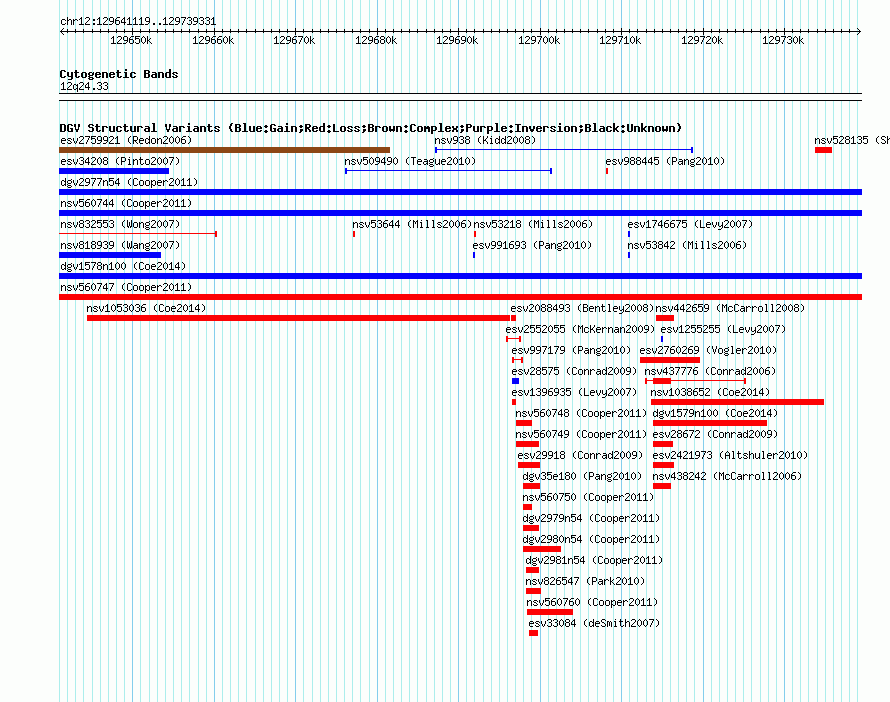
Task: Click the dgv2979n54 (Cooper2011) label
Action: pos(591,518)
